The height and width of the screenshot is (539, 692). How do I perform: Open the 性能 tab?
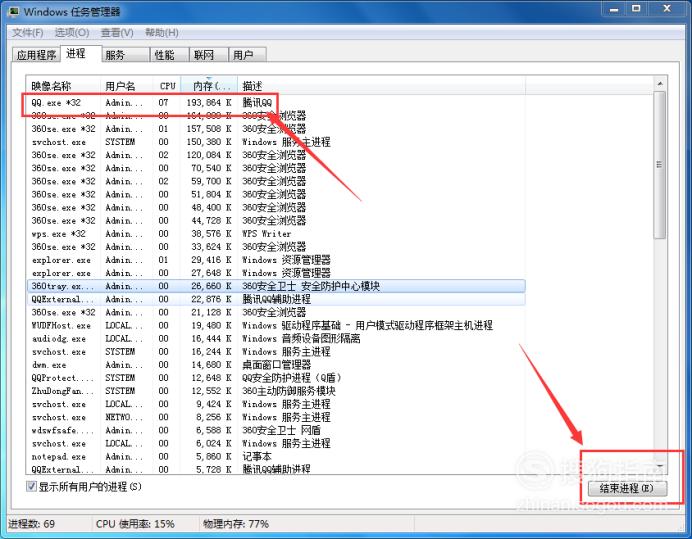coord(169,55)
